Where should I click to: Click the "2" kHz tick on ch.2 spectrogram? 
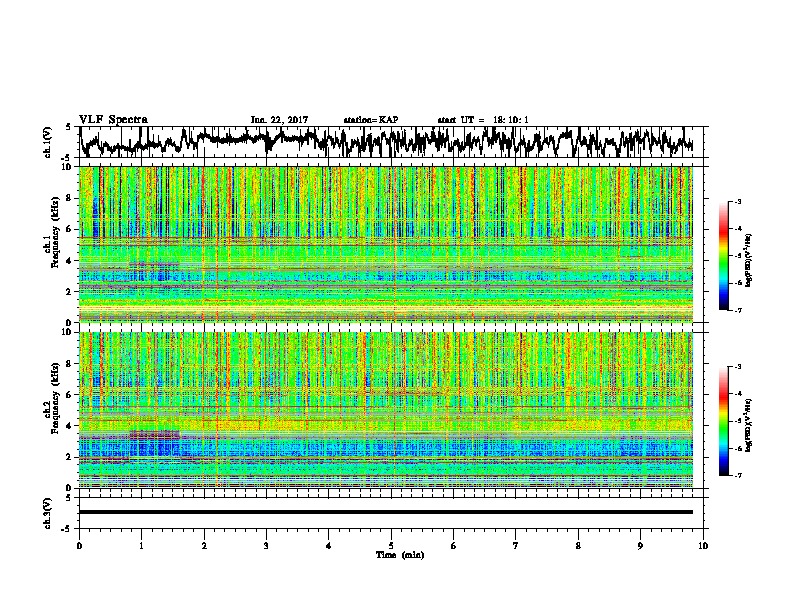(x=70, y=457)
